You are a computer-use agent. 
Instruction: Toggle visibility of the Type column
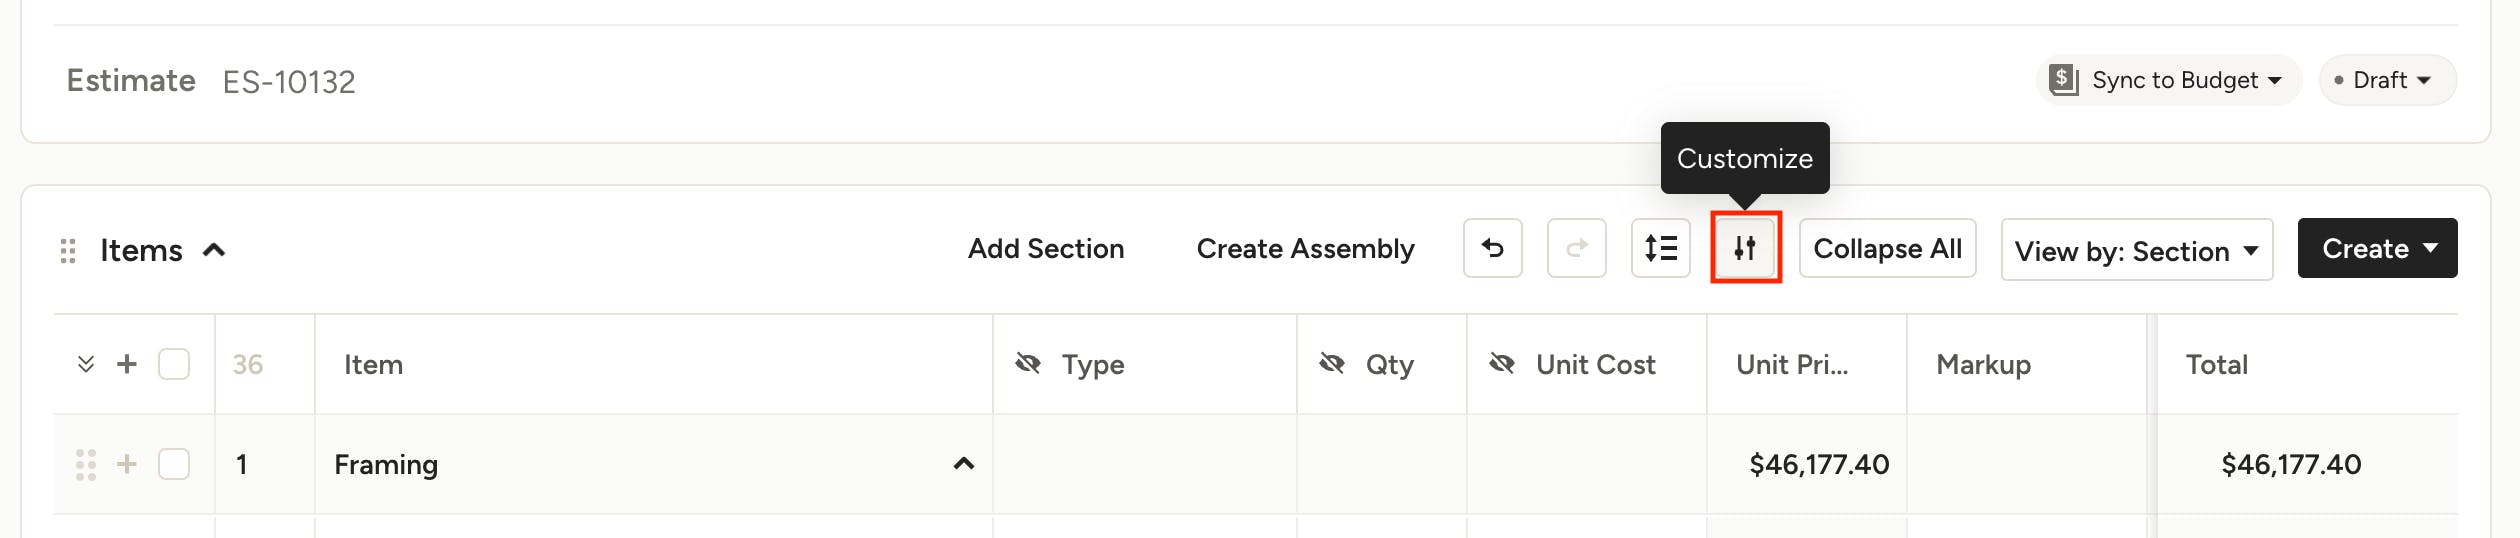coord(1028,363)
